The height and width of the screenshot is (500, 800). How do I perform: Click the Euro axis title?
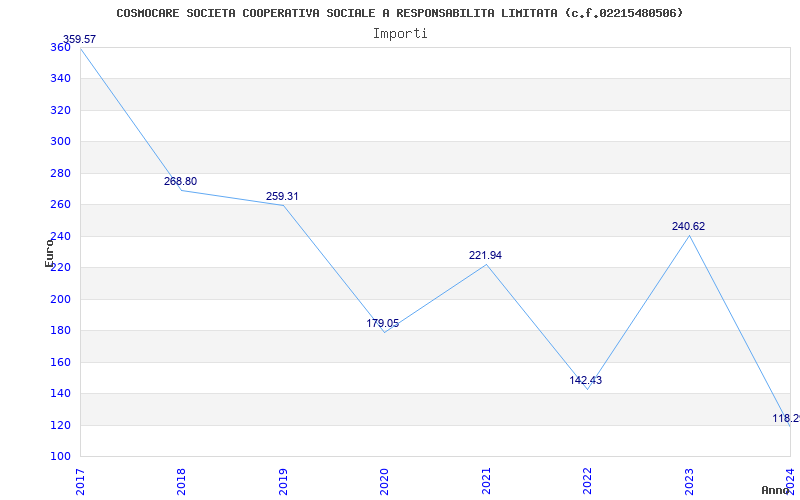click(49, 253)
